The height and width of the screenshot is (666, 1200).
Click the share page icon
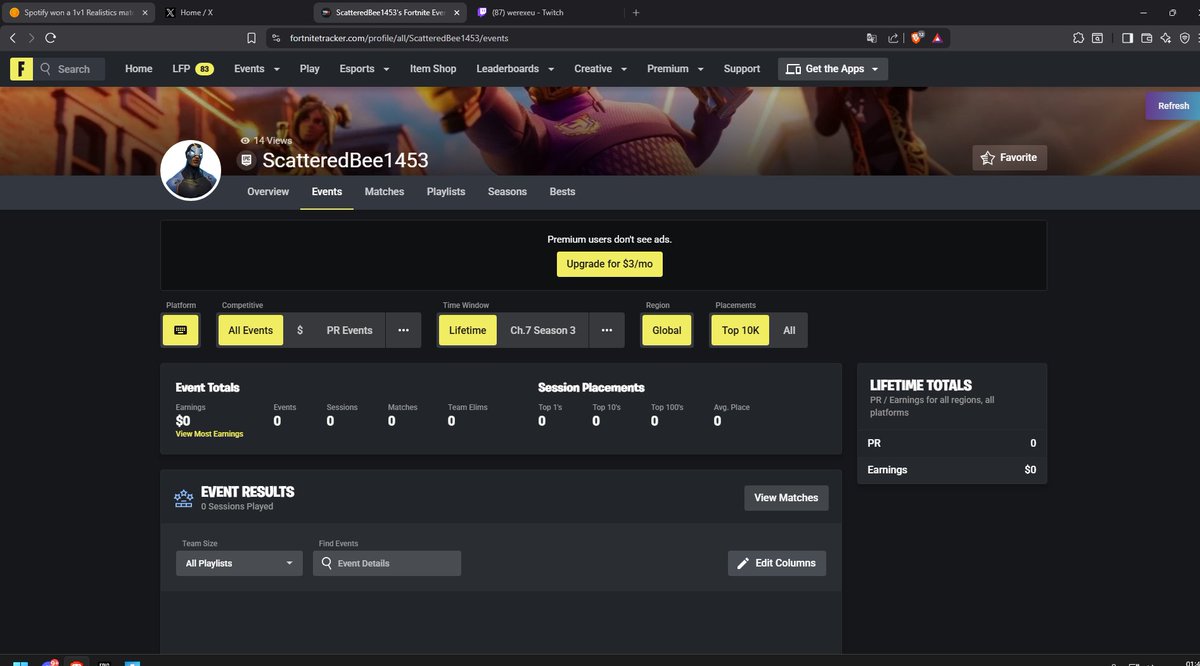click(x=892, y=37)
